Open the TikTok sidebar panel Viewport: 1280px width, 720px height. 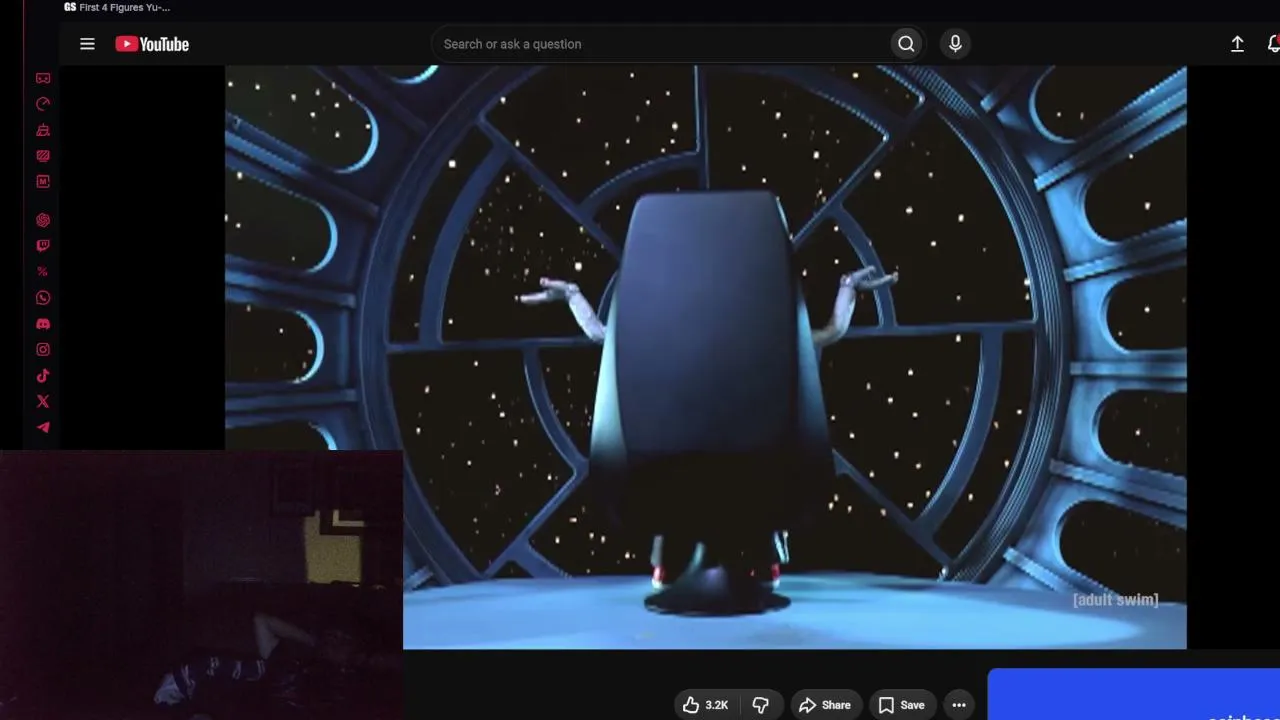click(x=43, y=376)
